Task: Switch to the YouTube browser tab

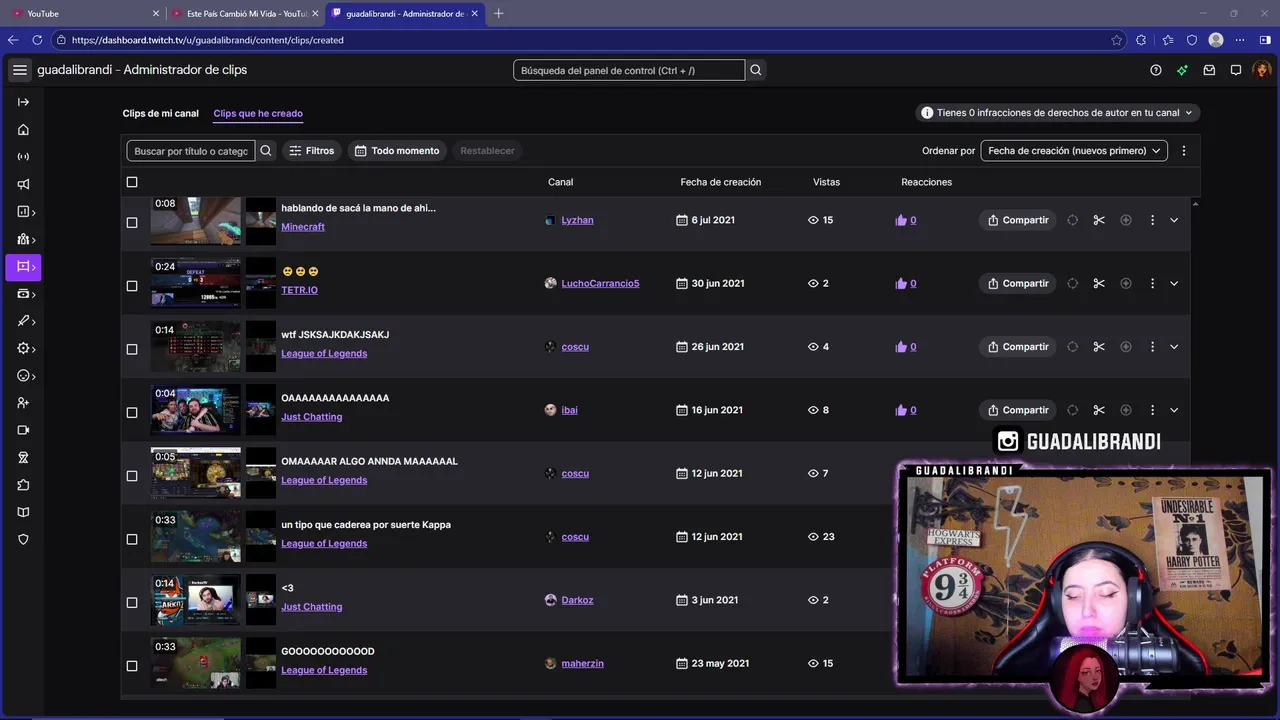Action: (84, 13)
